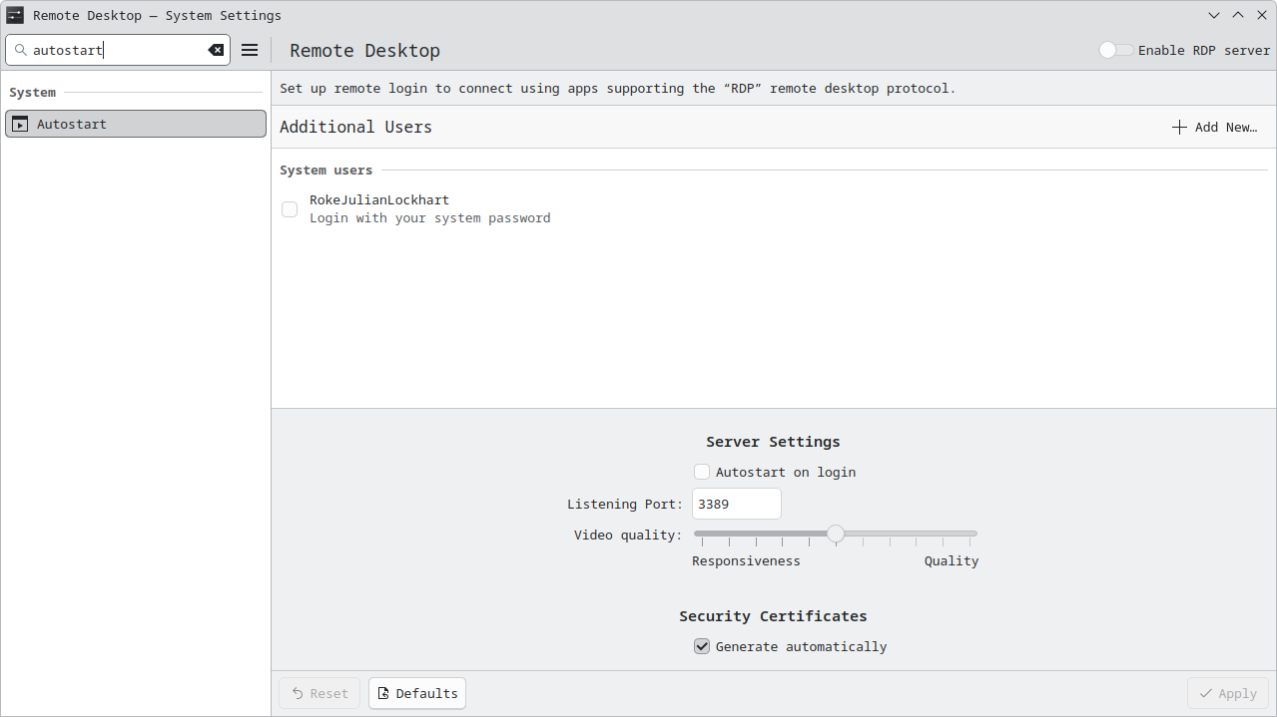Click the plus icon to add new user
1277x717 pixels.
[1179, 127]
